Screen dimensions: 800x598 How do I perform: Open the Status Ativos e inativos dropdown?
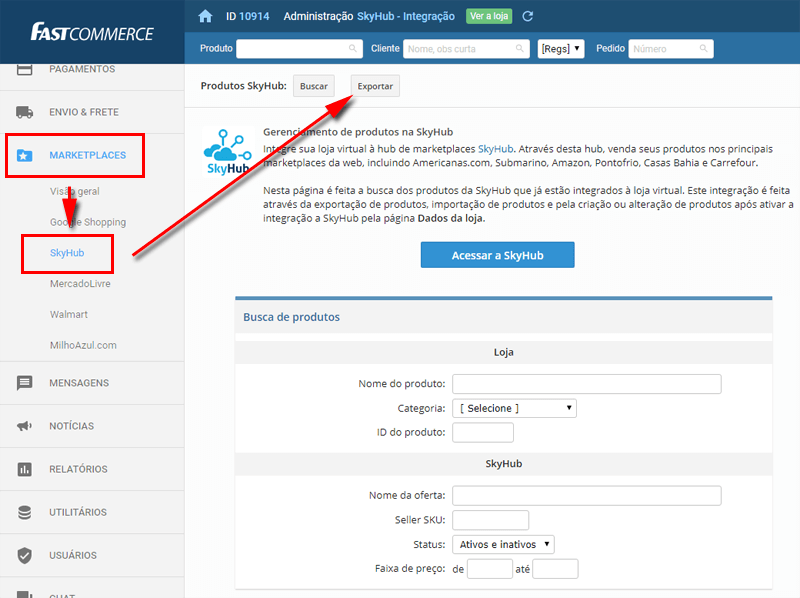click(x=503, y=544)
